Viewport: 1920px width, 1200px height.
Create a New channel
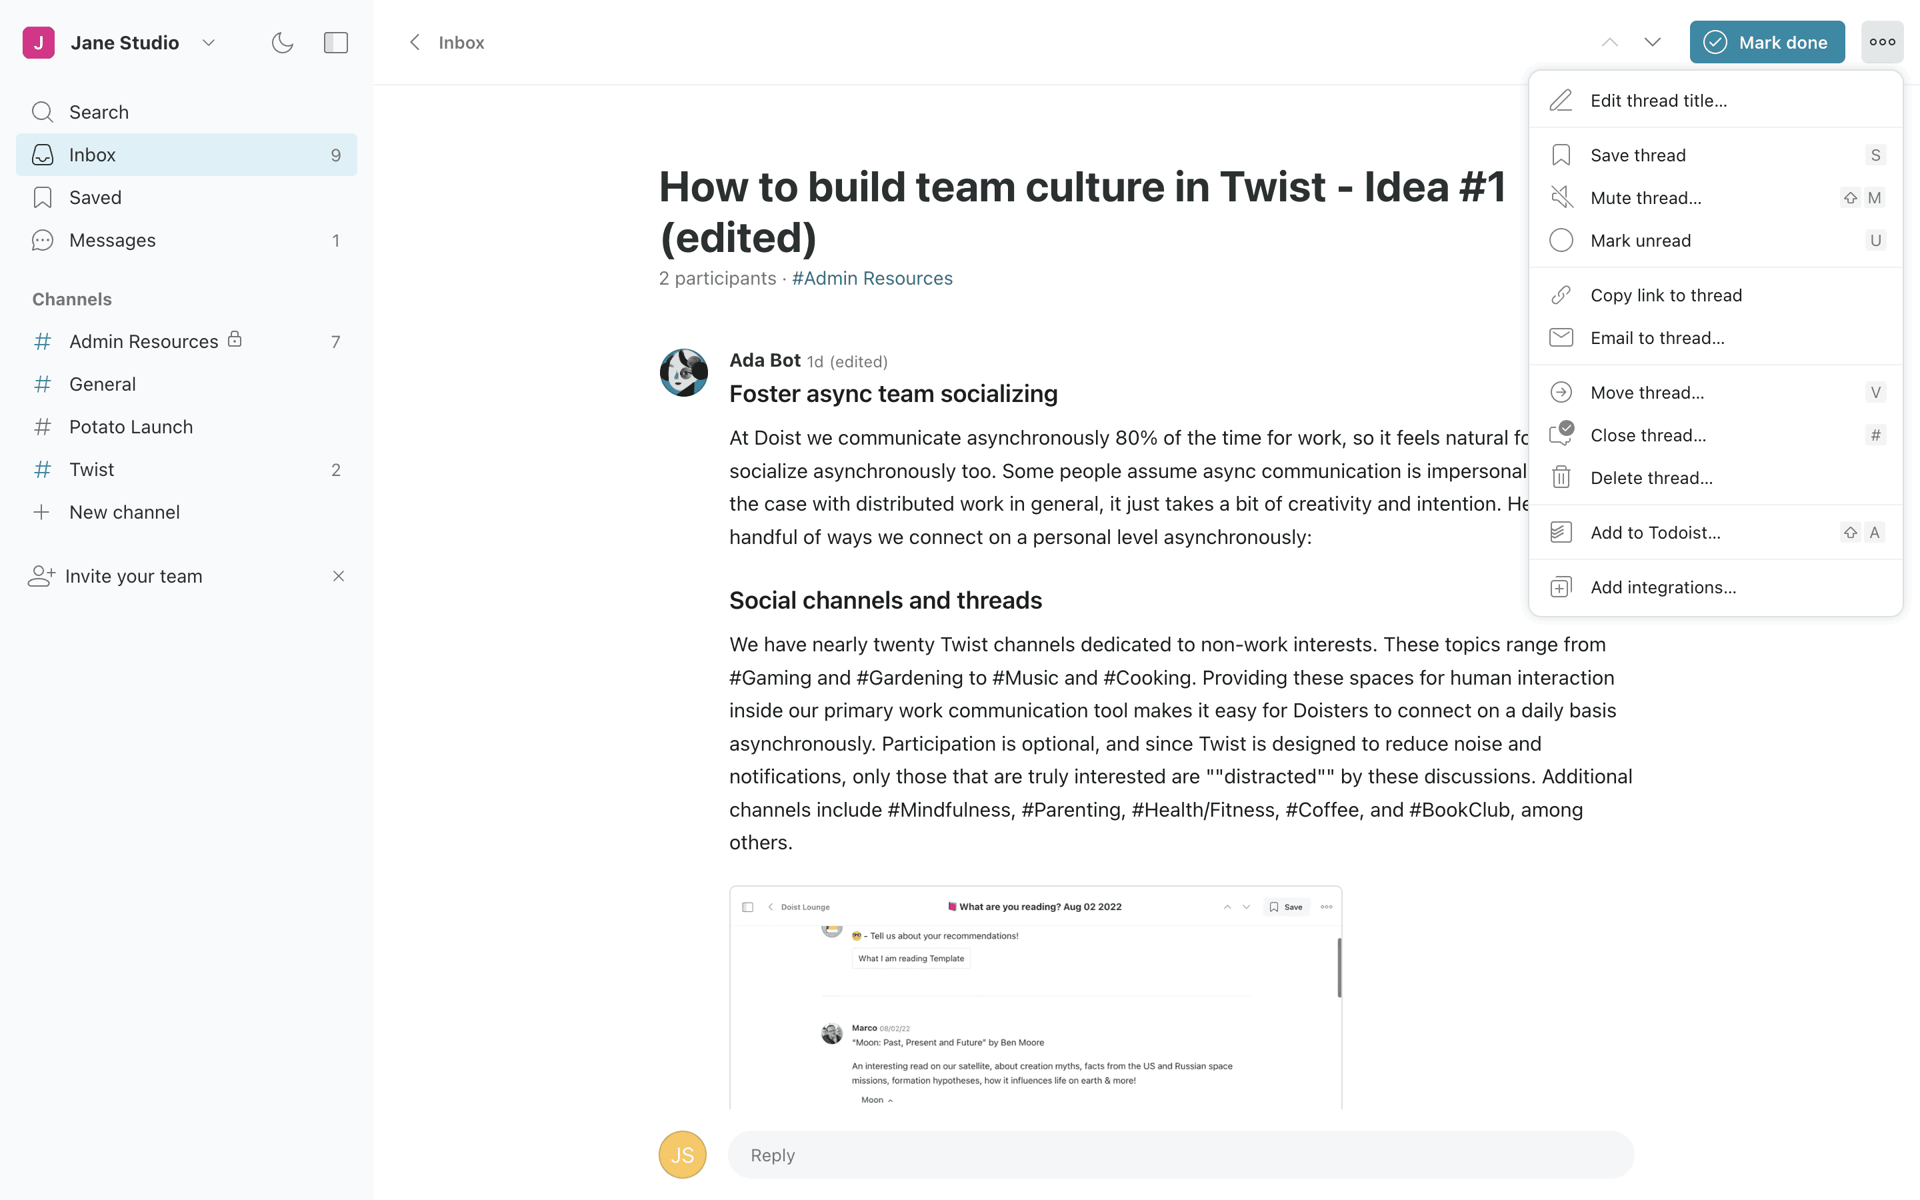coord(186,512)
